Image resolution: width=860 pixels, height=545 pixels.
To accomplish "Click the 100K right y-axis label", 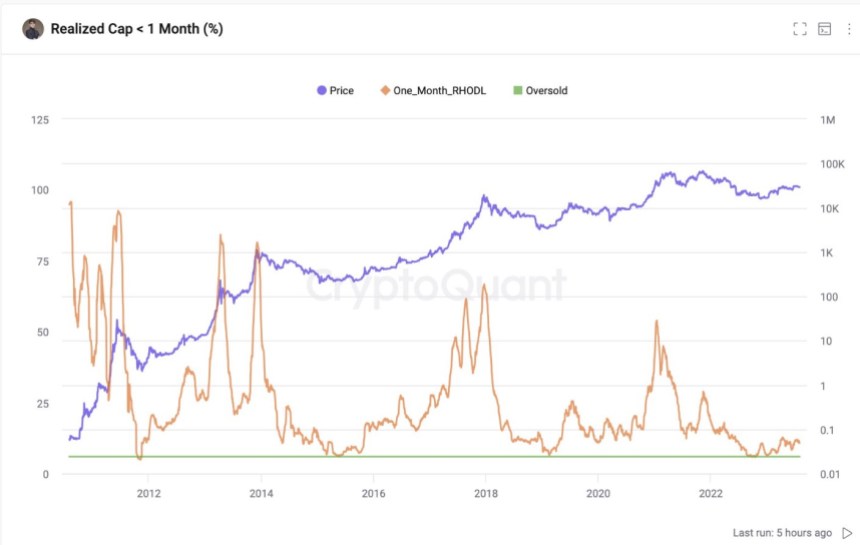I will (x=832, y=164).
